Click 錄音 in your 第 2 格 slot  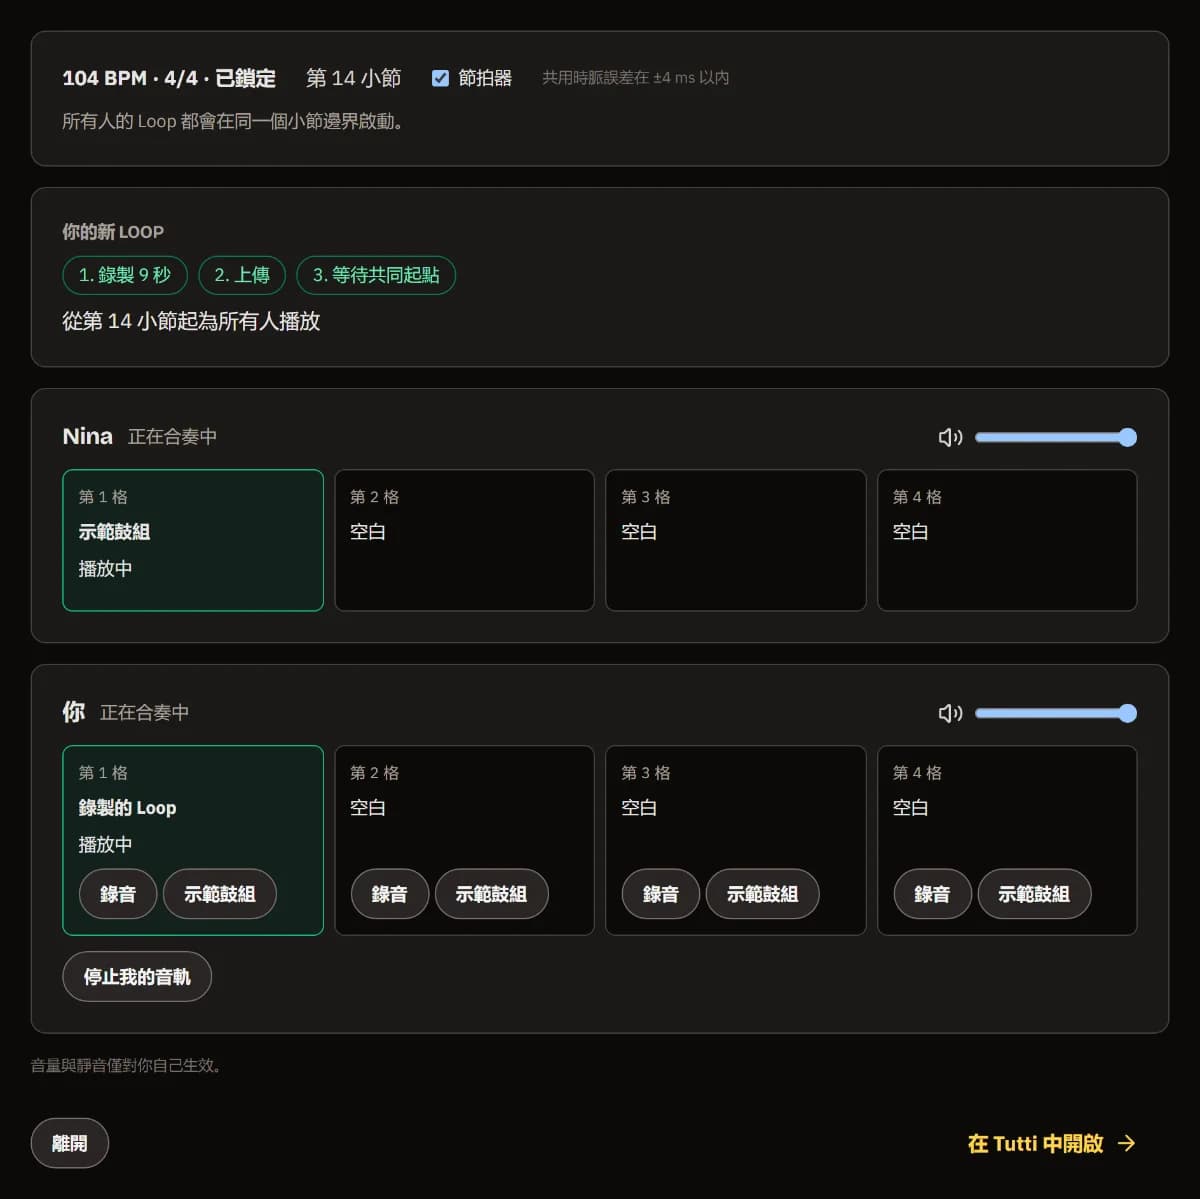389,894
